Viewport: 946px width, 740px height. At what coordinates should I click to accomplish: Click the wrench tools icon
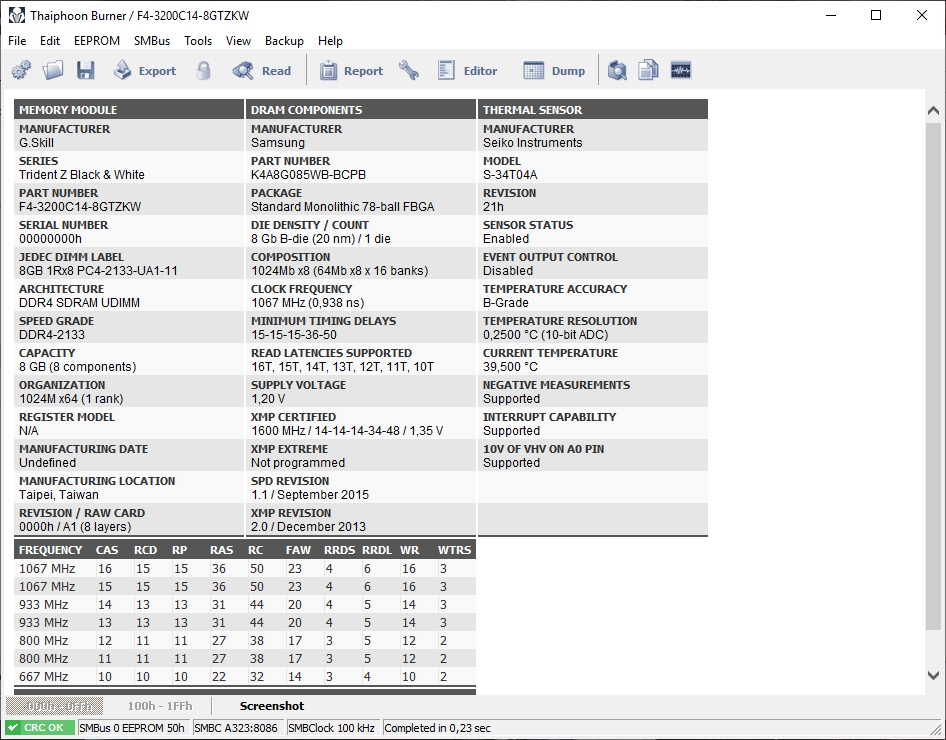click(x=409, y=71)
